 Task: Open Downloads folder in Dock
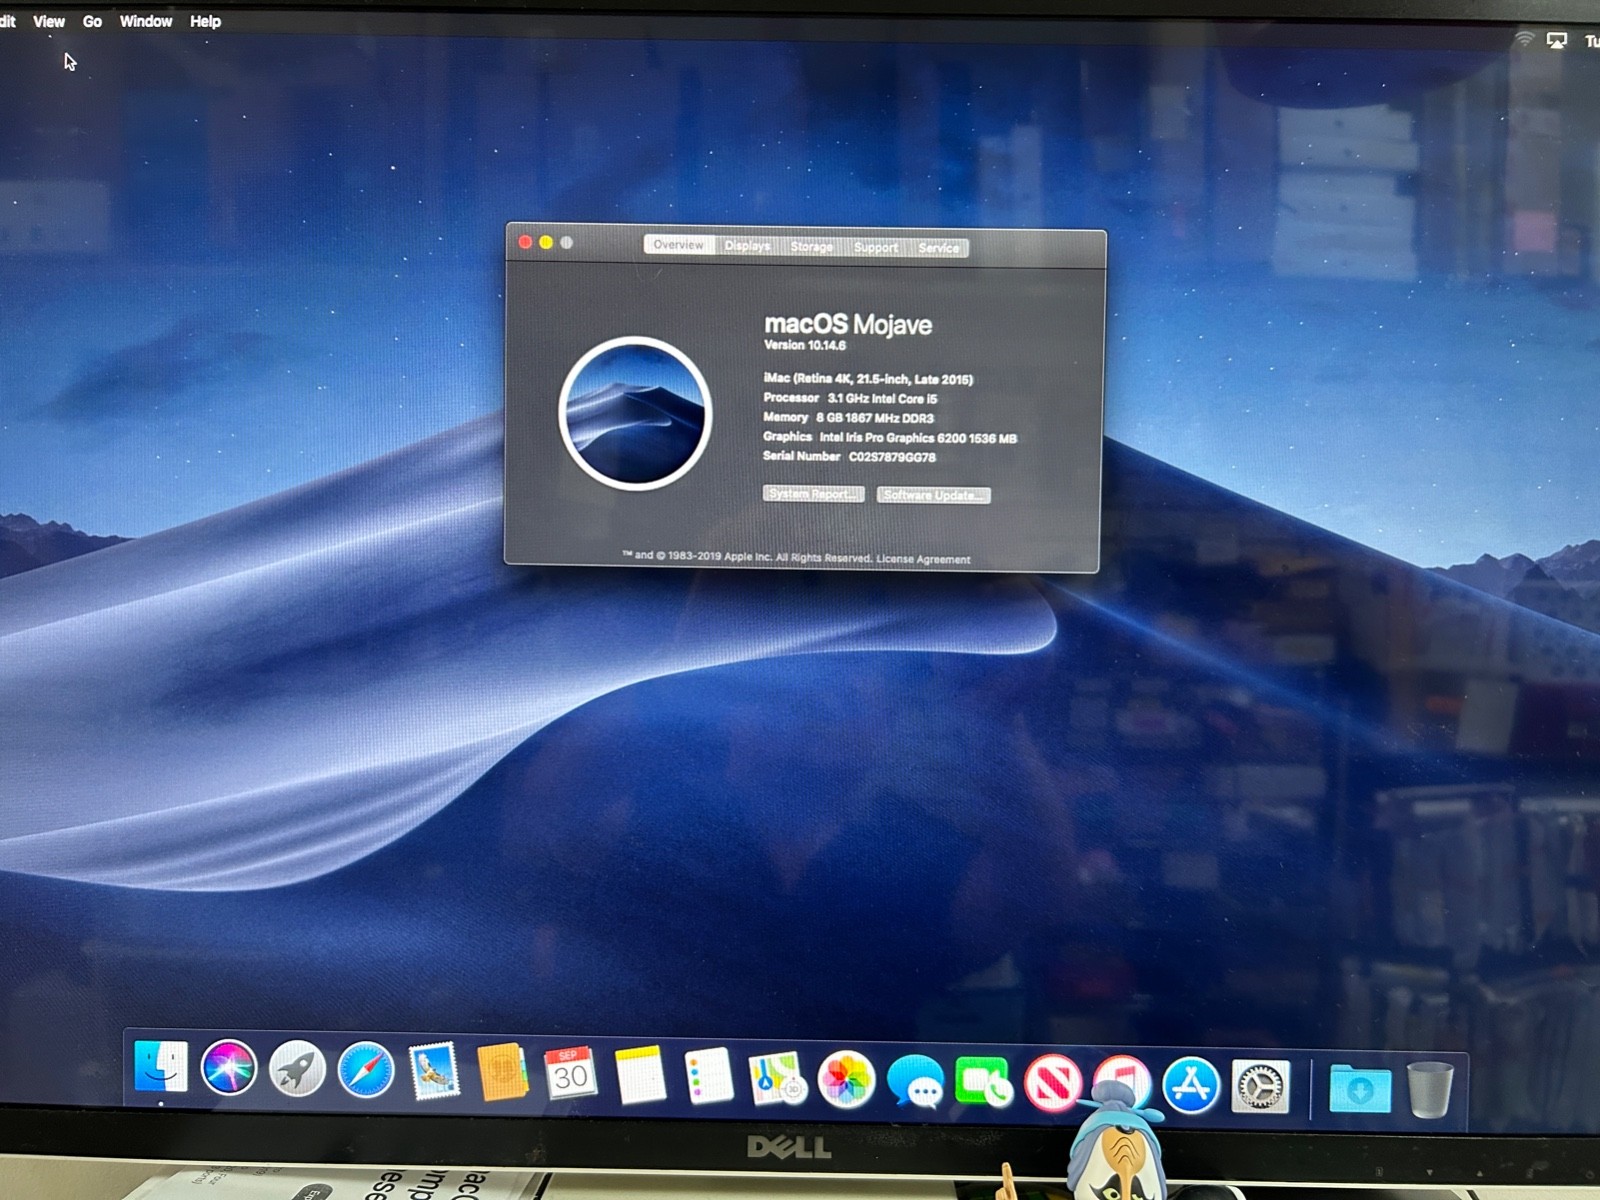tap(1360, 1088)
